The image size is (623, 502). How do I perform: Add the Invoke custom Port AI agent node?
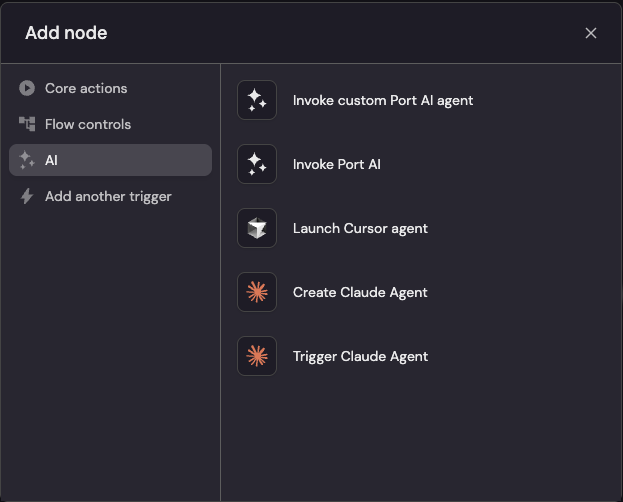point(383,101)
